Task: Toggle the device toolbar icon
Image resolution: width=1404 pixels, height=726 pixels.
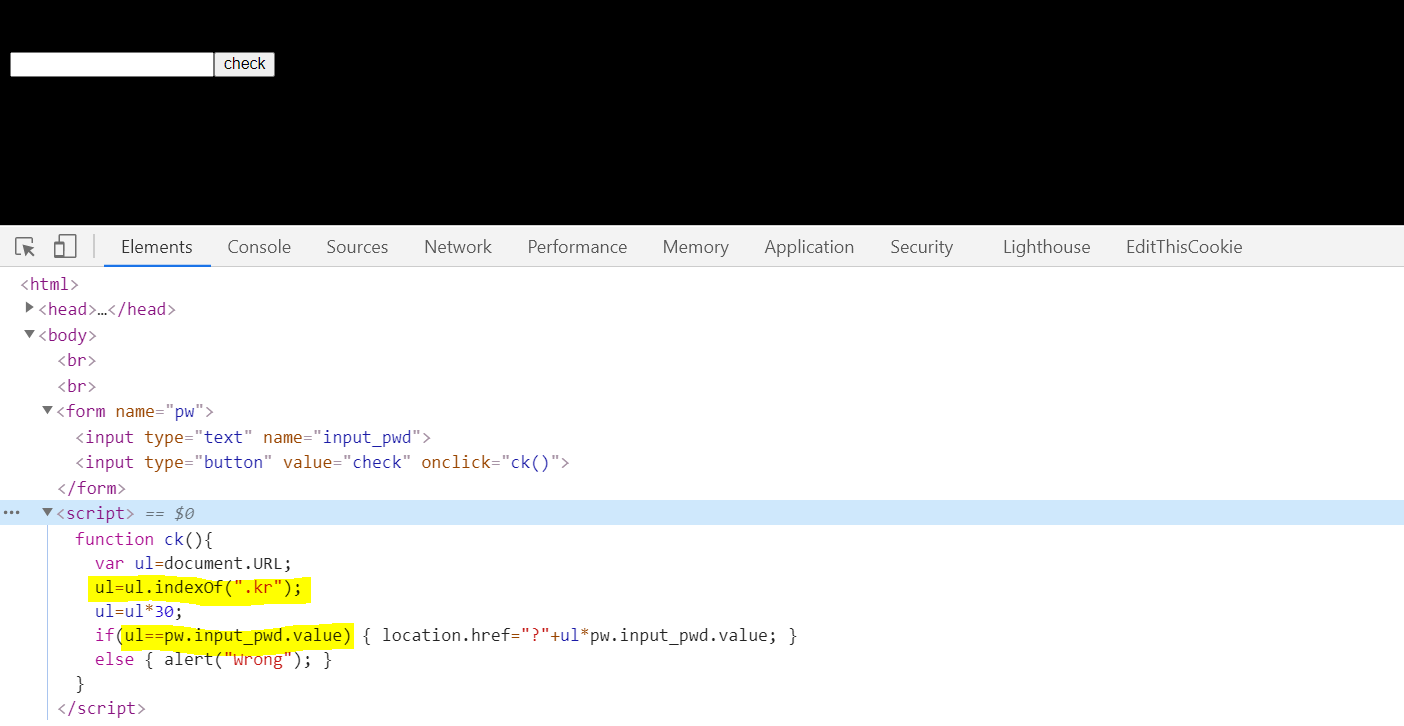Action: coord(65,247)
